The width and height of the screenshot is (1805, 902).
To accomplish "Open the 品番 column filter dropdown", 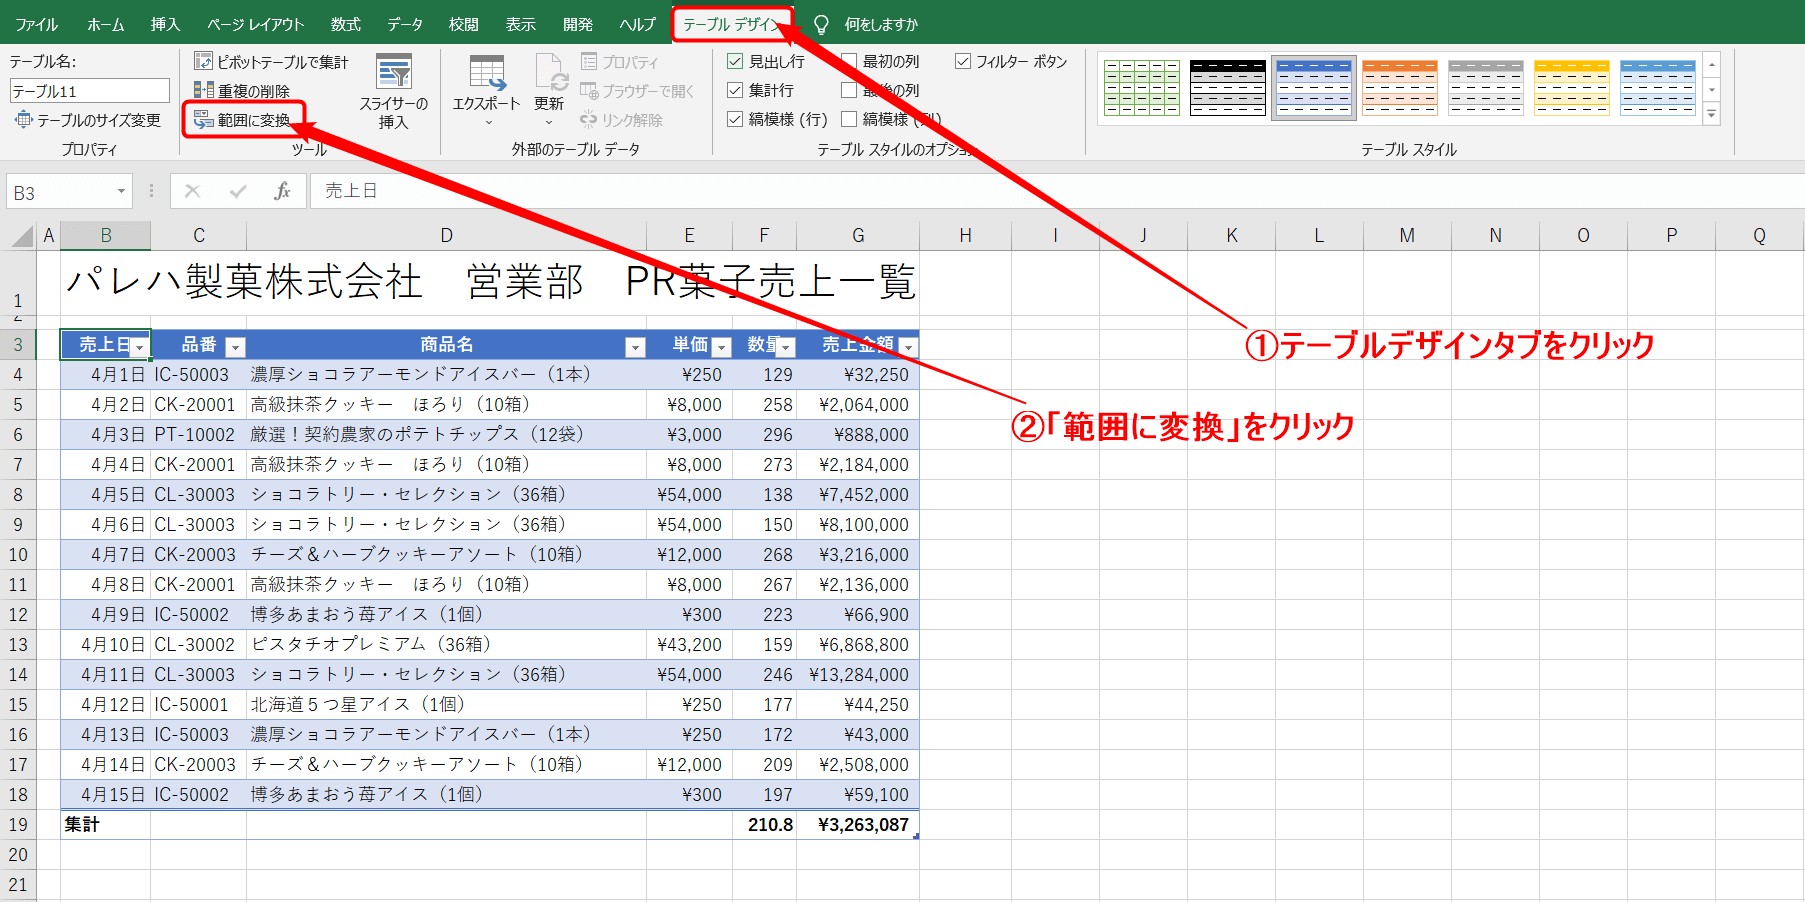I will click(236, 347).
